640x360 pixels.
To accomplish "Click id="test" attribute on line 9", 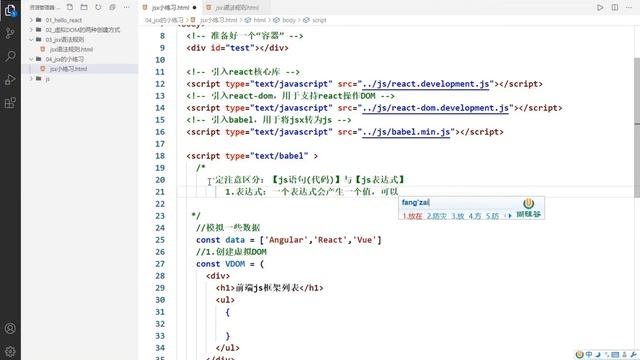I will (x=232, y=48).
